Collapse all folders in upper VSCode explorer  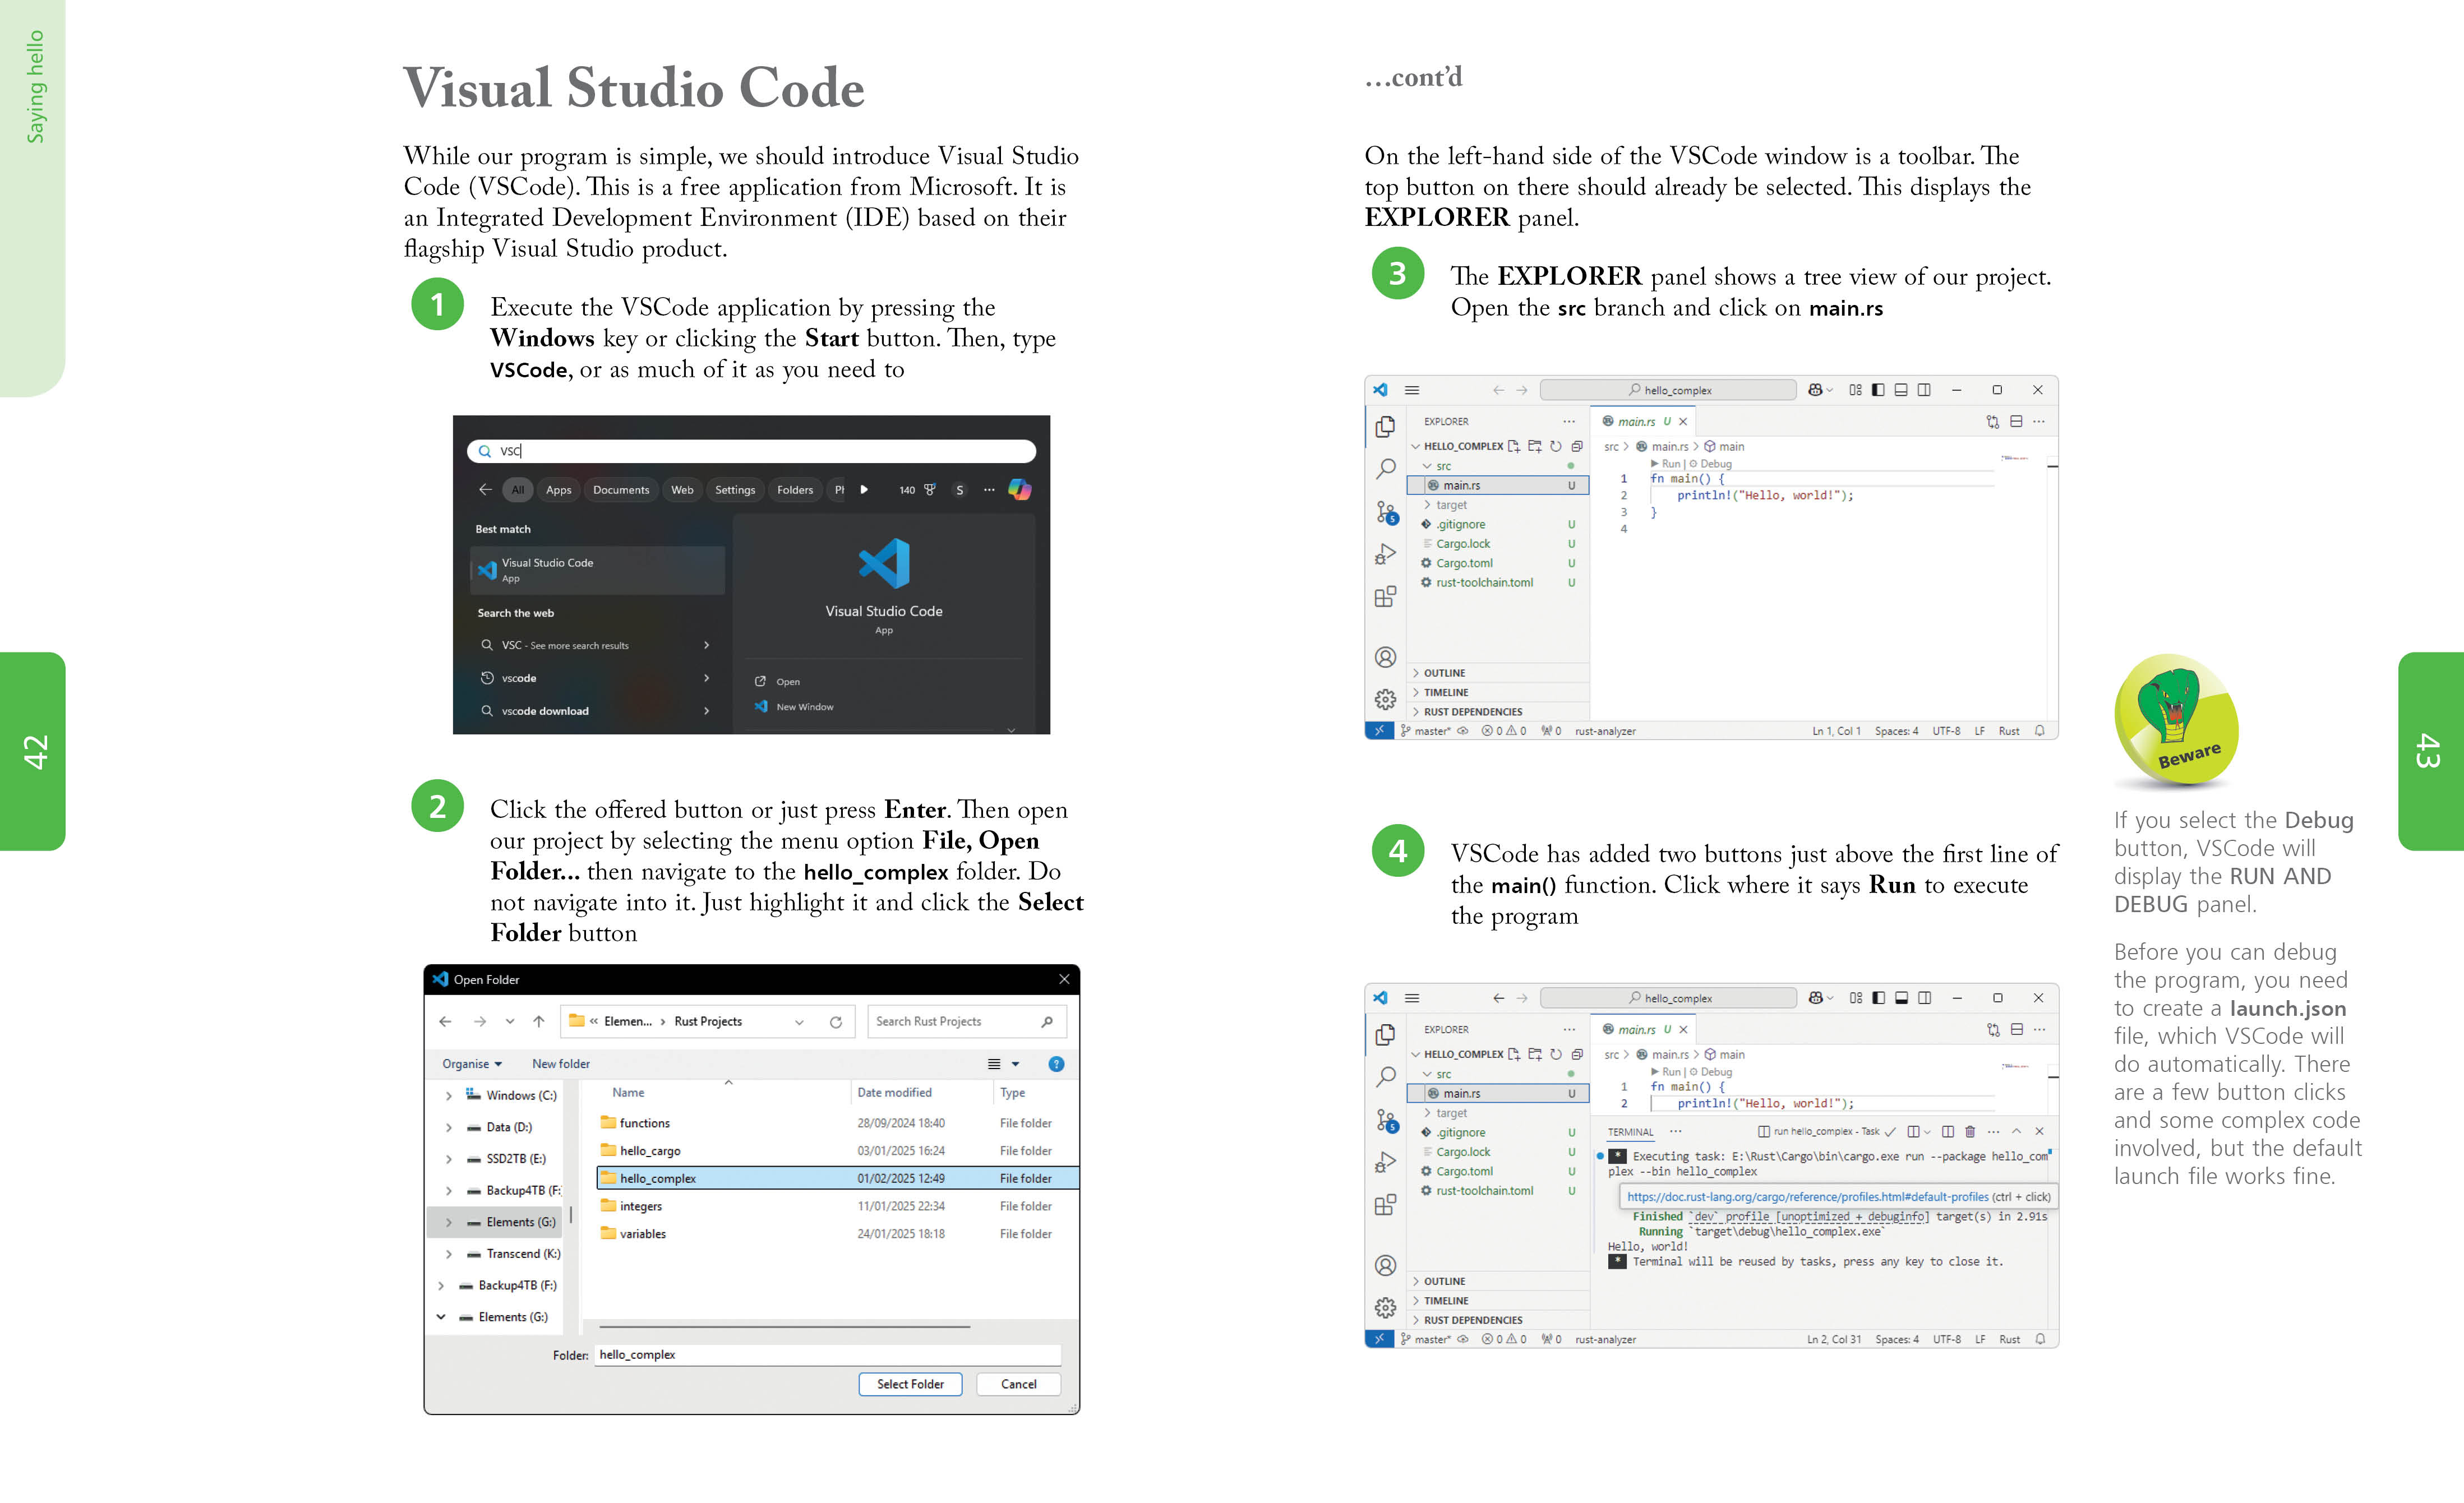pyautogui.click(x=1577, y=446)
